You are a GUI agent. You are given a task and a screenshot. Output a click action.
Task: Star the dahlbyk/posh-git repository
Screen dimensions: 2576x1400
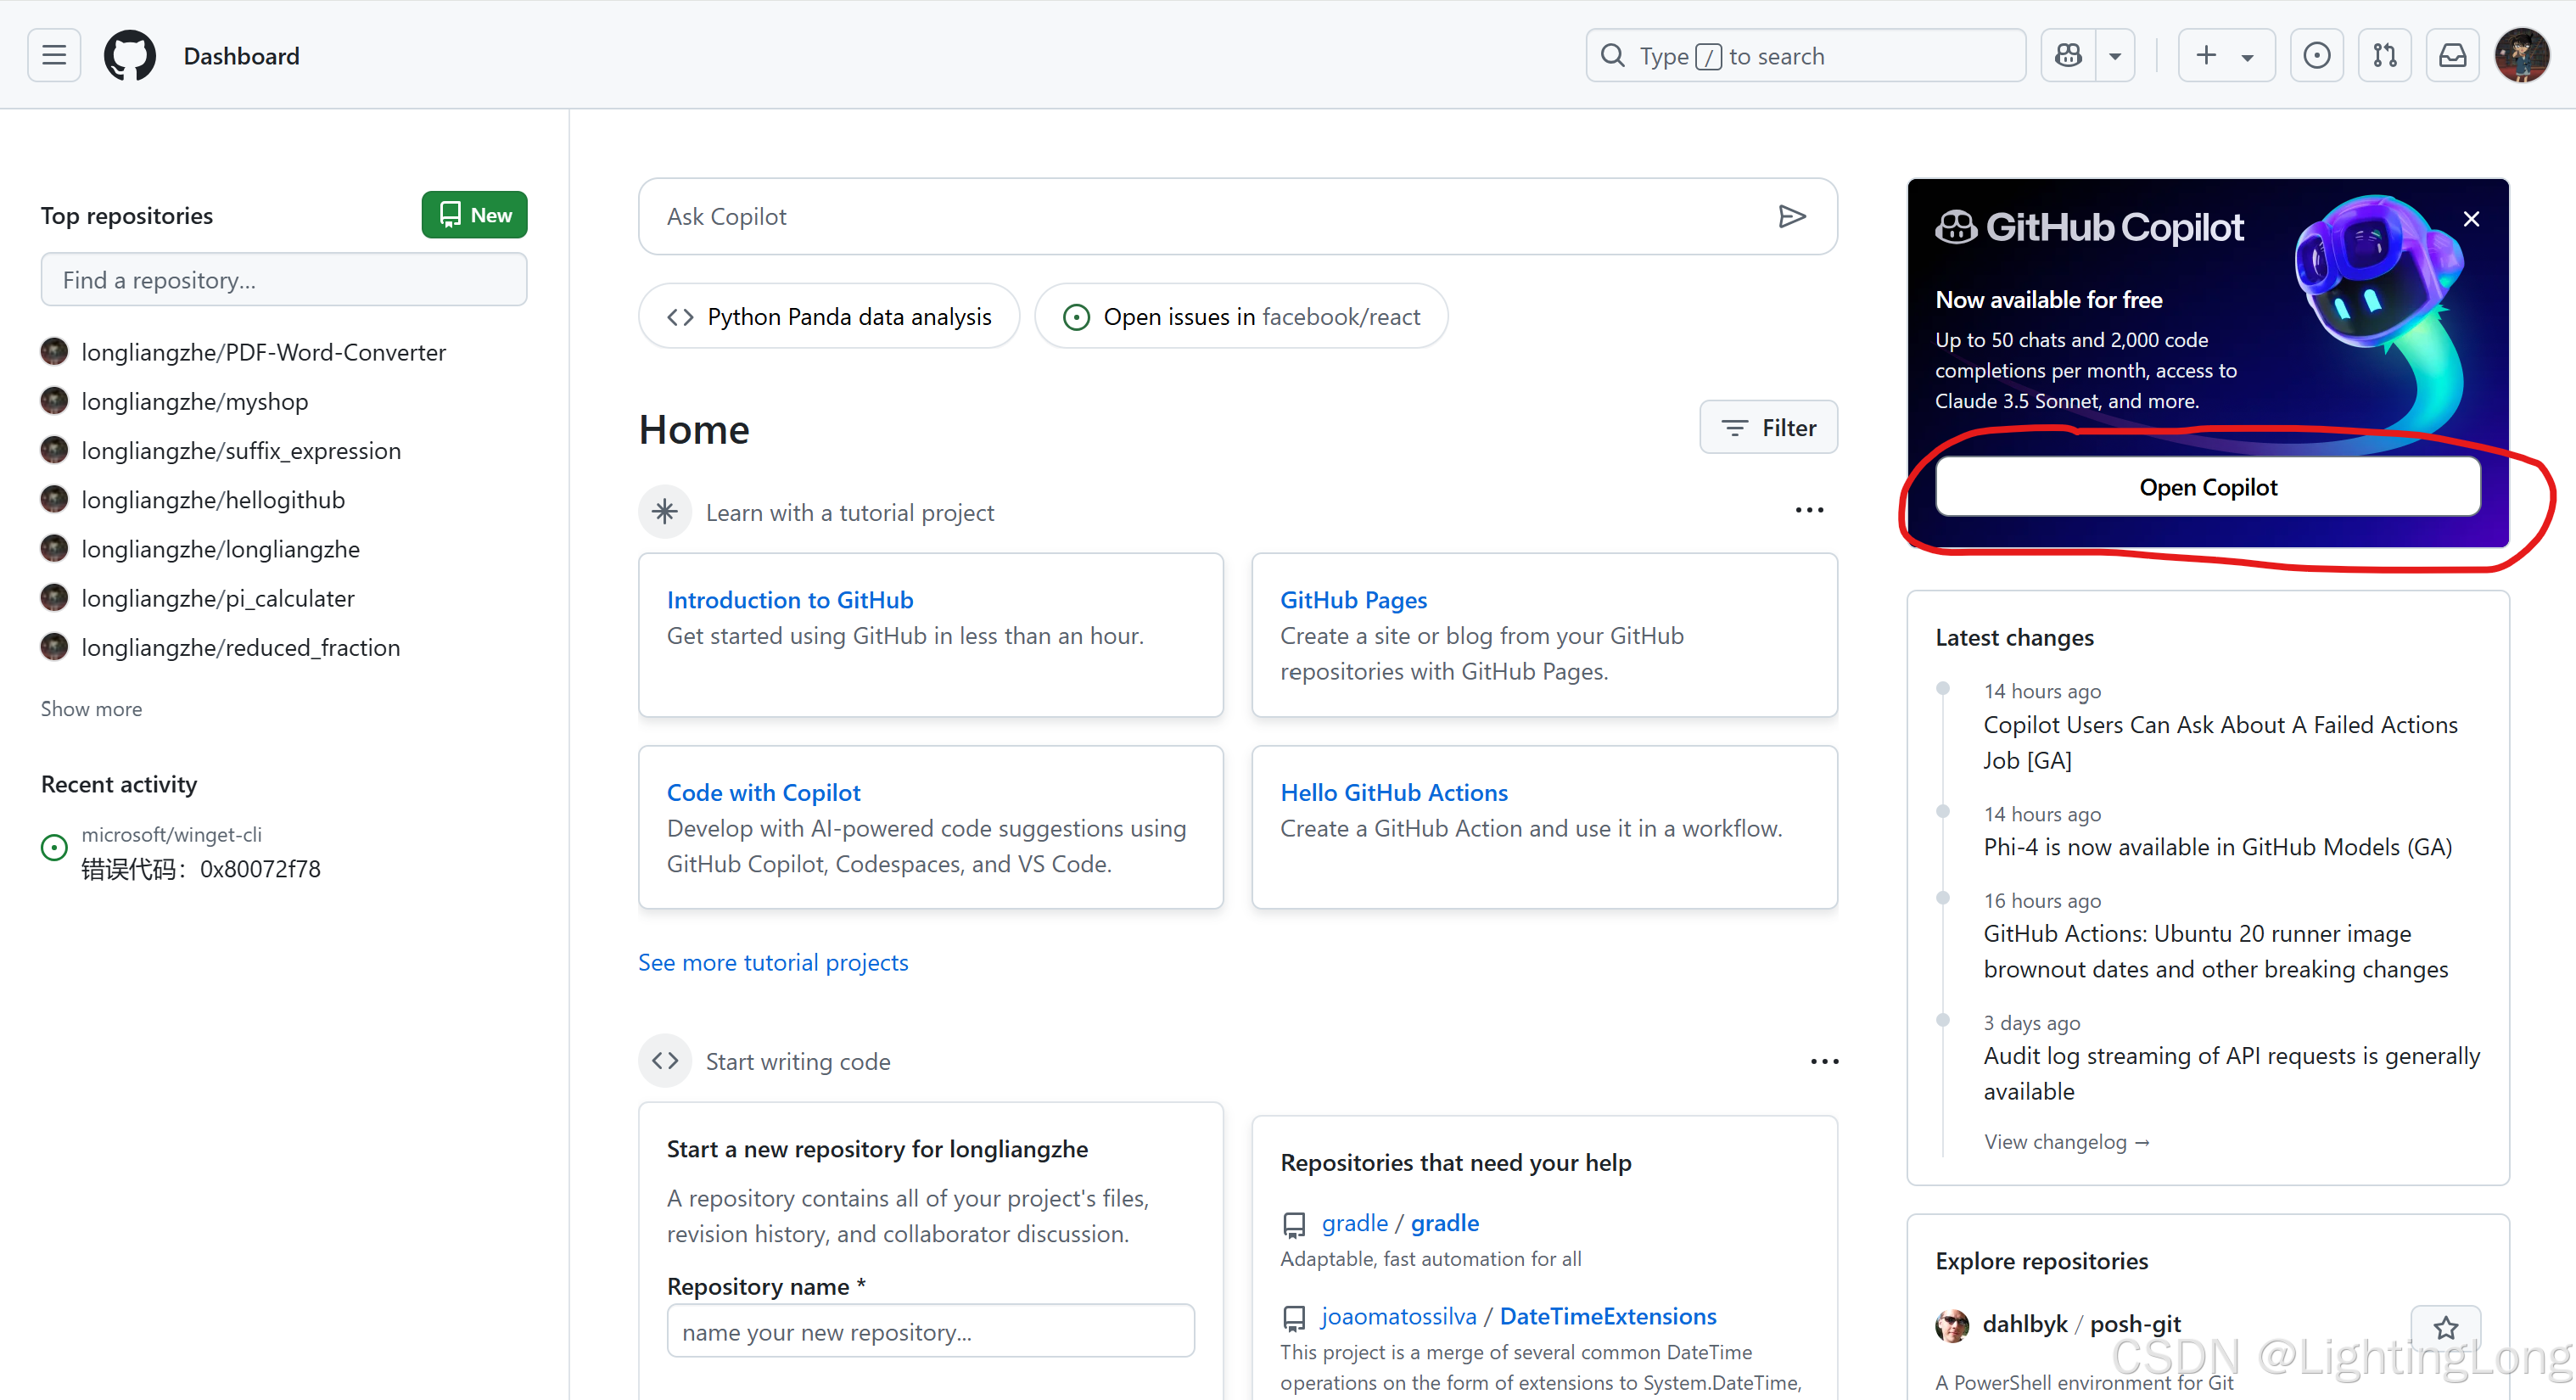coord(2445,1328)
